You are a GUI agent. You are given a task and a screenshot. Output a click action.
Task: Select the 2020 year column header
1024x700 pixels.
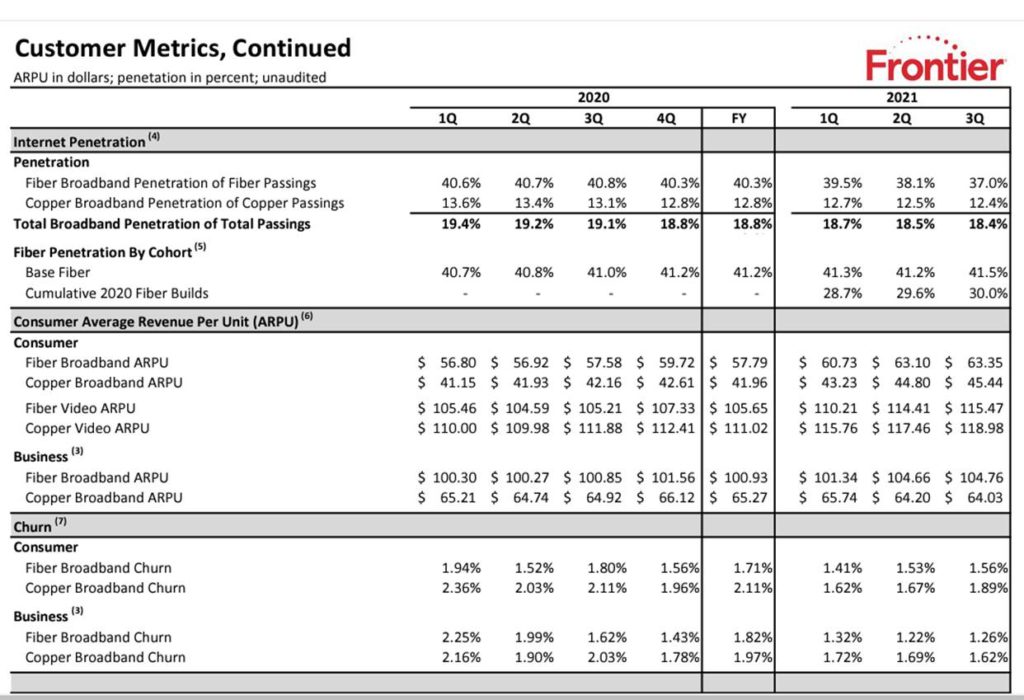593,98
